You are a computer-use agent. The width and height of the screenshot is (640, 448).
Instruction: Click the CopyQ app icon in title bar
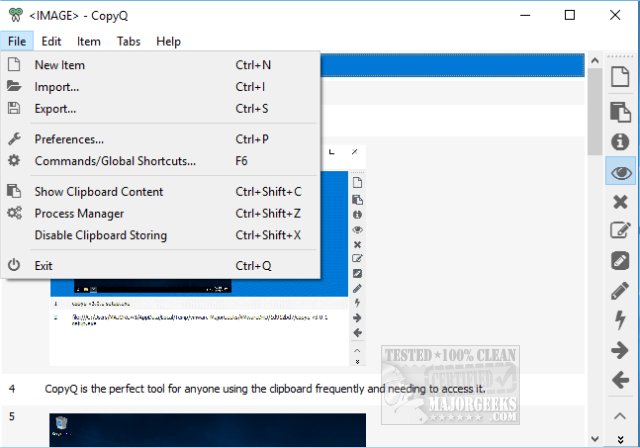coord(16,15)
